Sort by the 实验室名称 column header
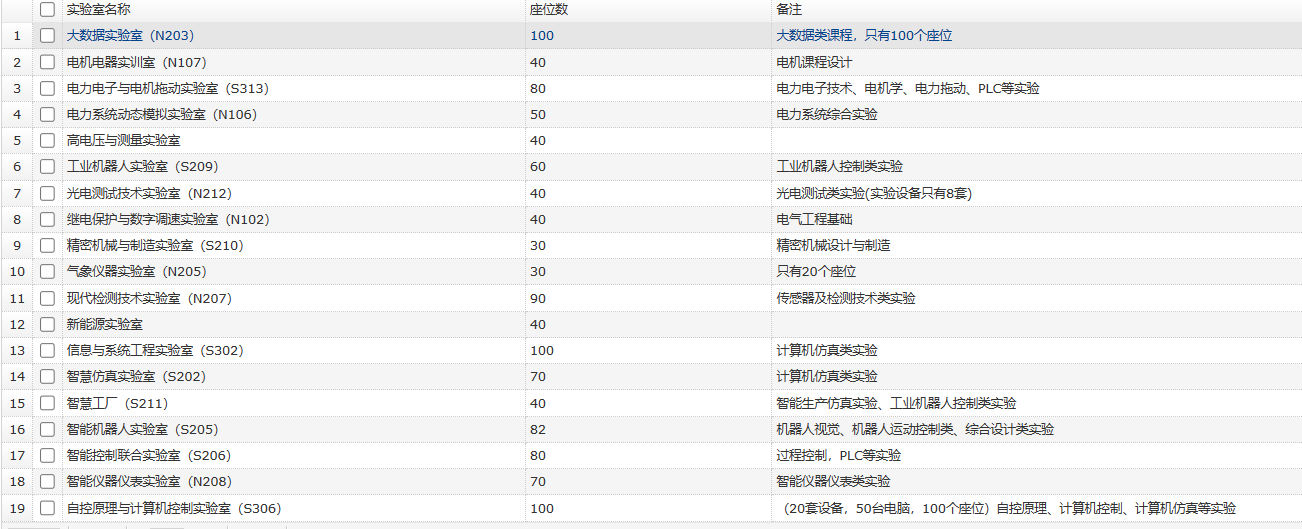1302x529 pixels. pyautogui.click(x=98, y=9)
